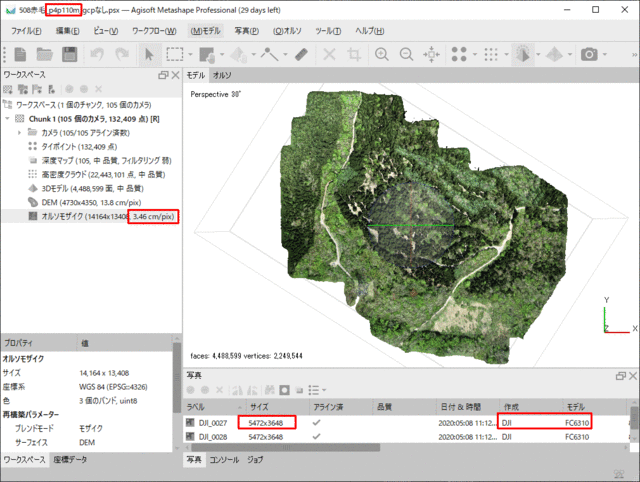Viewport: 640px width, 482px height.
Task: Click the Redo arrow in the toolbar
Action: [x=121, y=54]
